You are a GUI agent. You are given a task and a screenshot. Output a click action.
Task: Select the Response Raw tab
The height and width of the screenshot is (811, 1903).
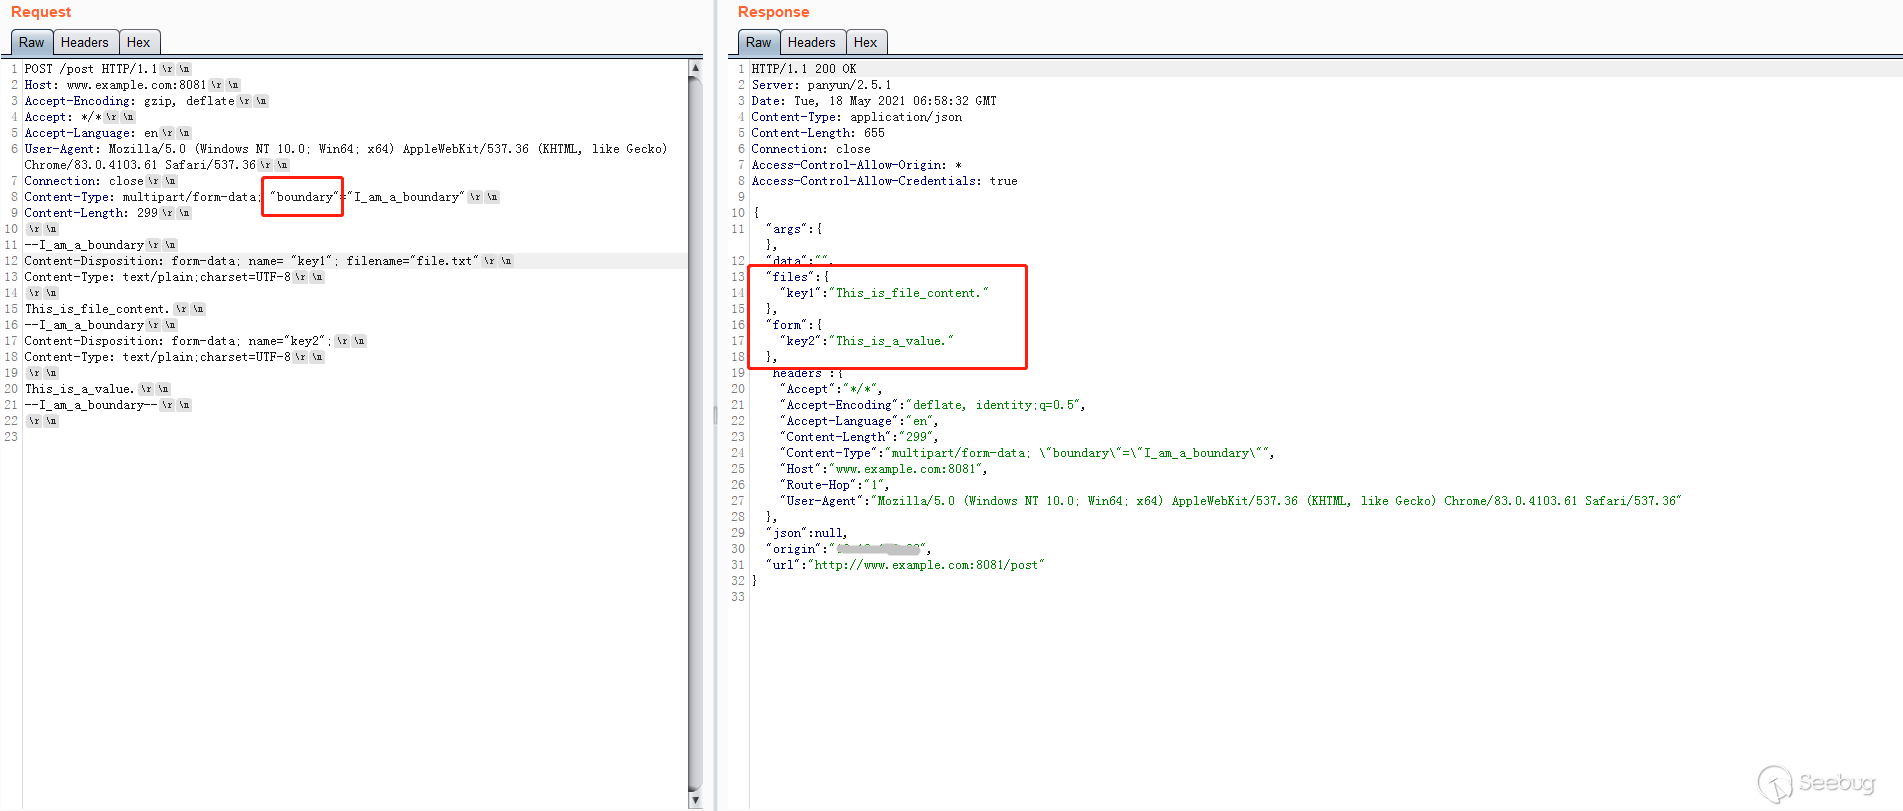758,42
